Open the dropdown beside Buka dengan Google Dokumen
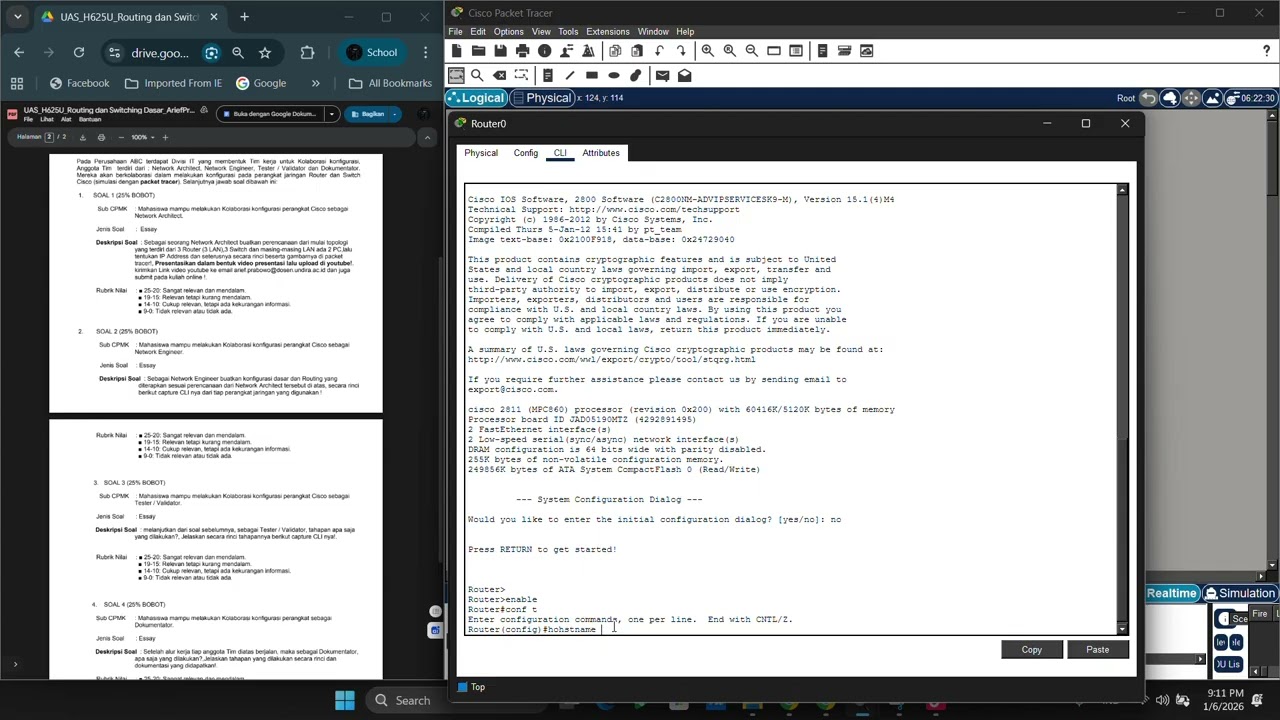1280x720 pixels. click(331, 114)
